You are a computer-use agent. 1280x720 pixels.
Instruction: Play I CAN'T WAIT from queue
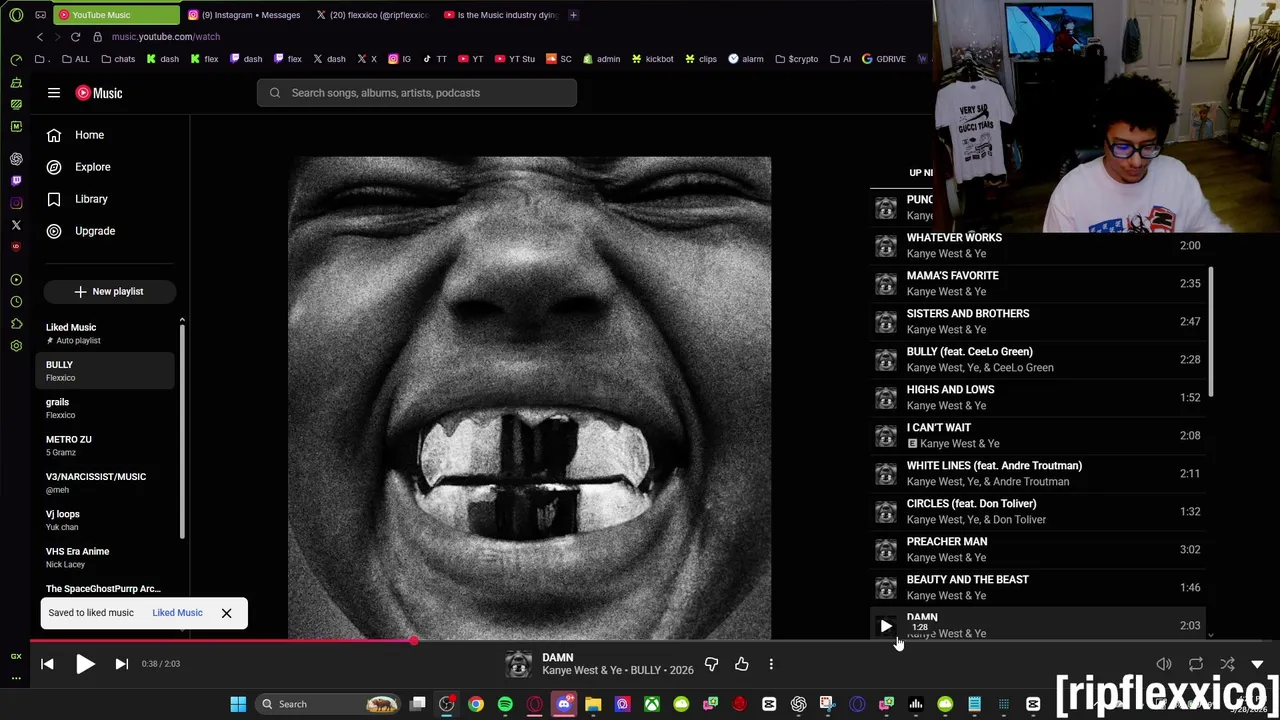click(1037, 436)
